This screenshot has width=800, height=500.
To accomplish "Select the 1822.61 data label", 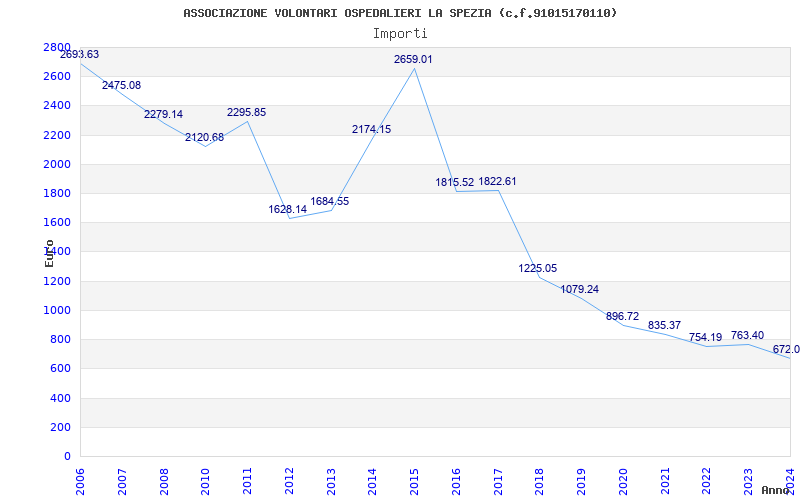I will [x=497, y=182].
